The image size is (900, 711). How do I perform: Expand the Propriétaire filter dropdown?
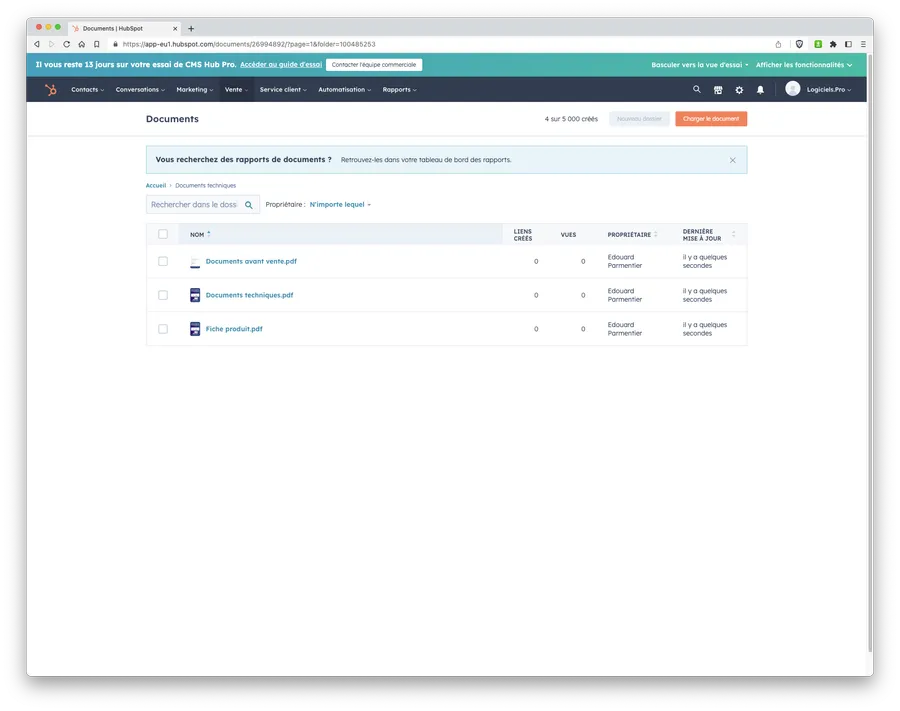click(x=340, y=205)
